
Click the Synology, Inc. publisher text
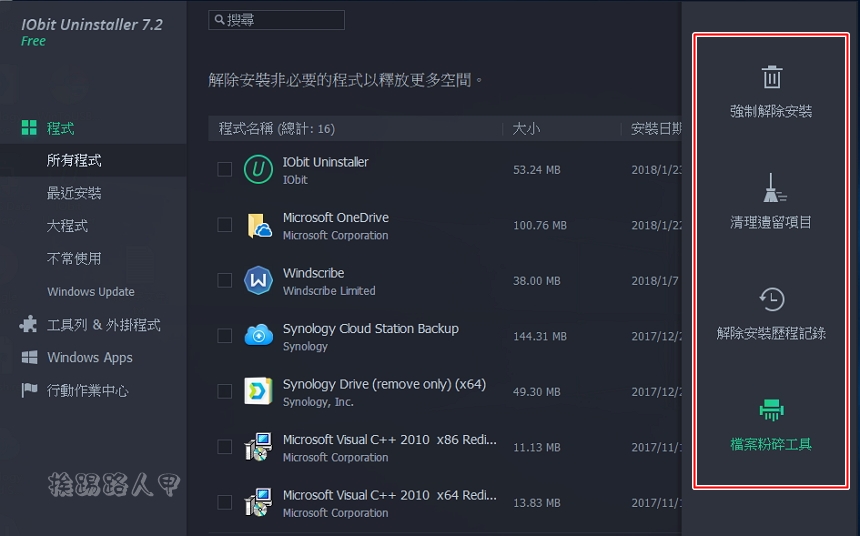coord(318,402)
